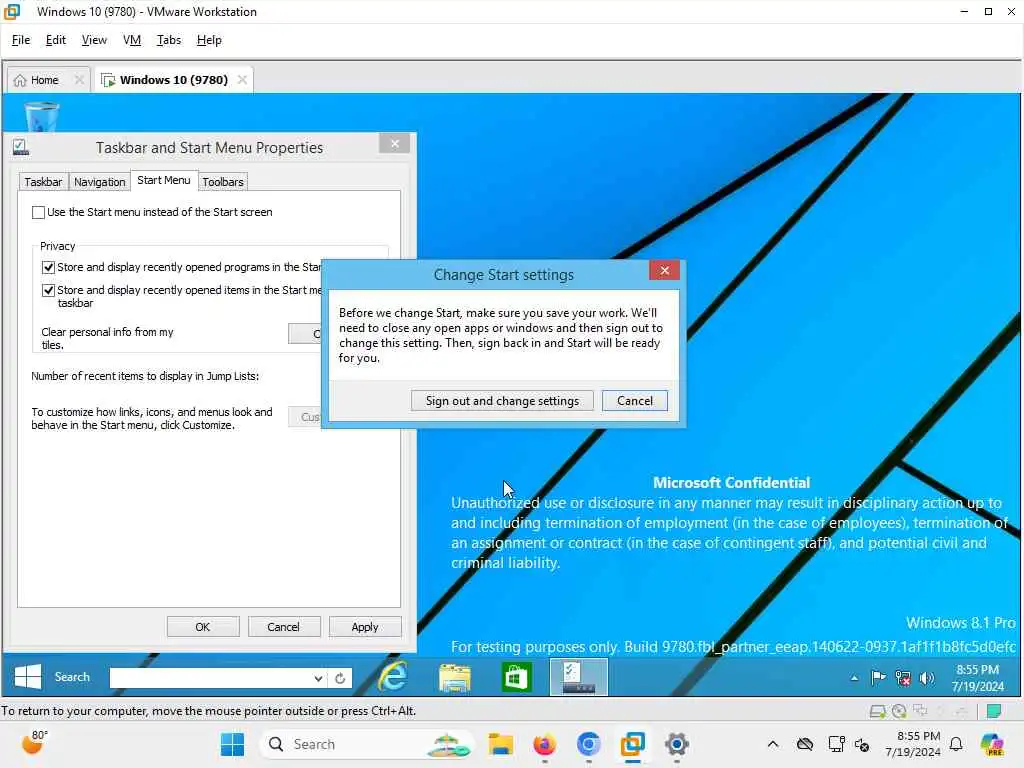Click the partly hidden Clear personal info button
The width and height of the screenshot is (1024, 768).
point(305,334)
